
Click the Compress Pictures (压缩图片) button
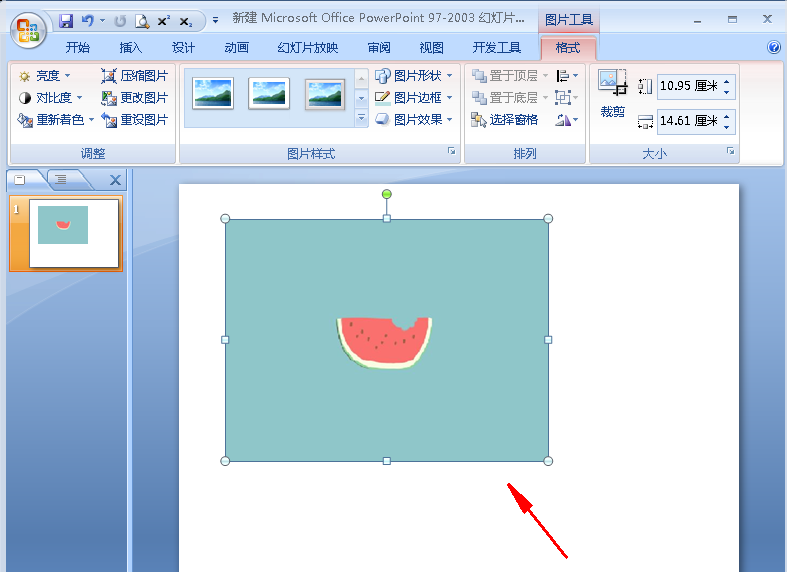(134, 76)
